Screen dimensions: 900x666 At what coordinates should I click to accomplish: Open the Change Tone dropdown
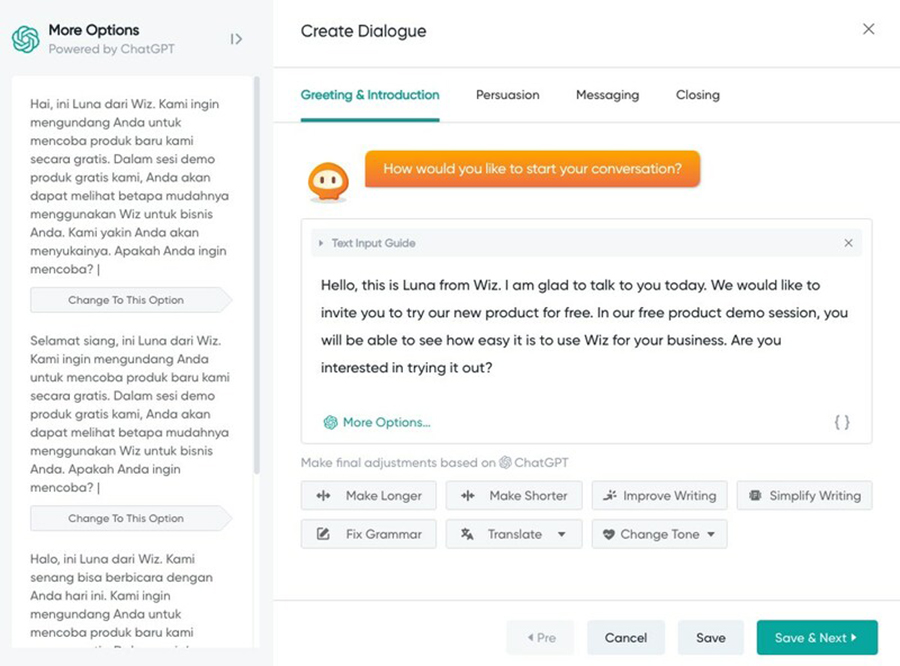point(659,534)
